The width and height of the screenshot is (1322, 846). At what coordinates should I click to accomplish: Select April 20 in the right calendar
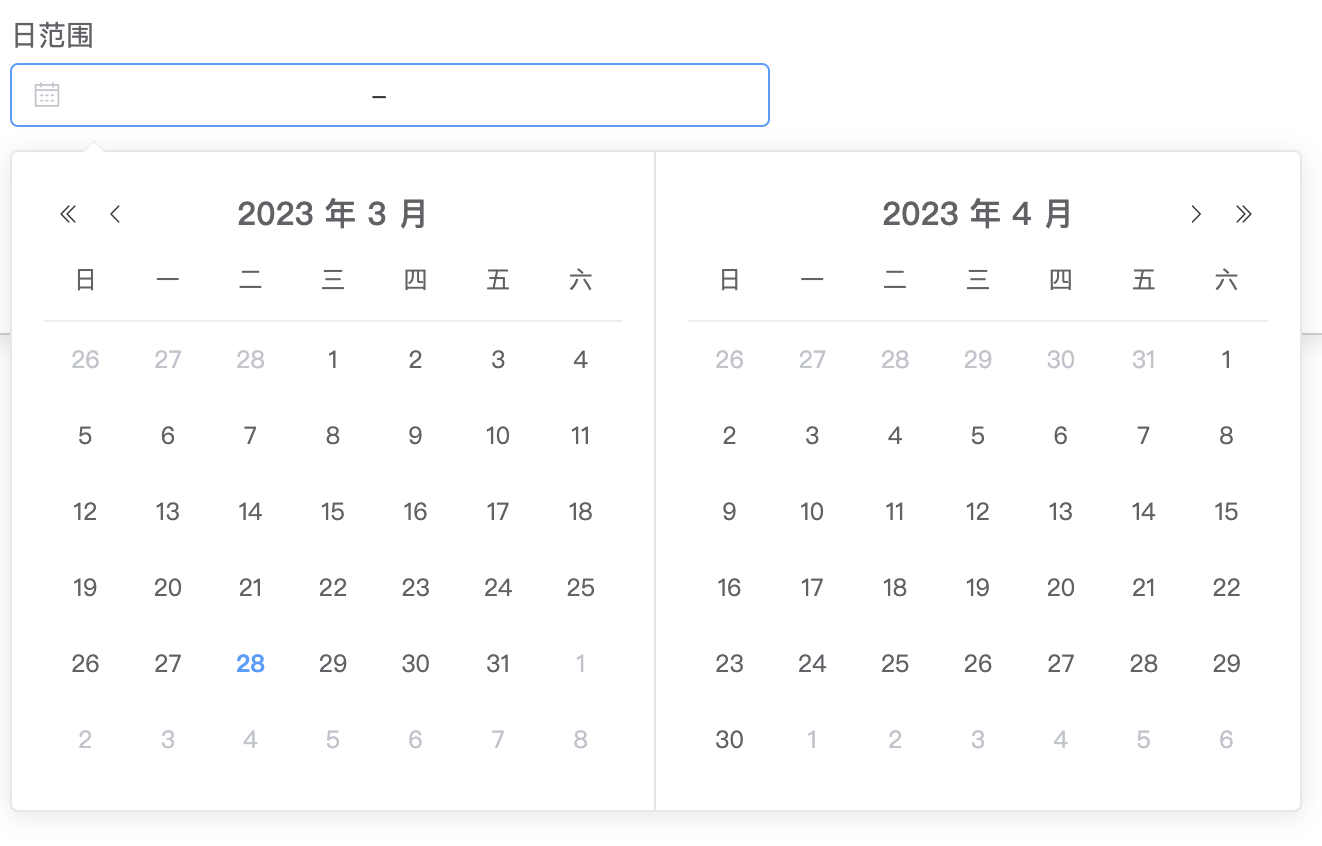click(1060, 588)
